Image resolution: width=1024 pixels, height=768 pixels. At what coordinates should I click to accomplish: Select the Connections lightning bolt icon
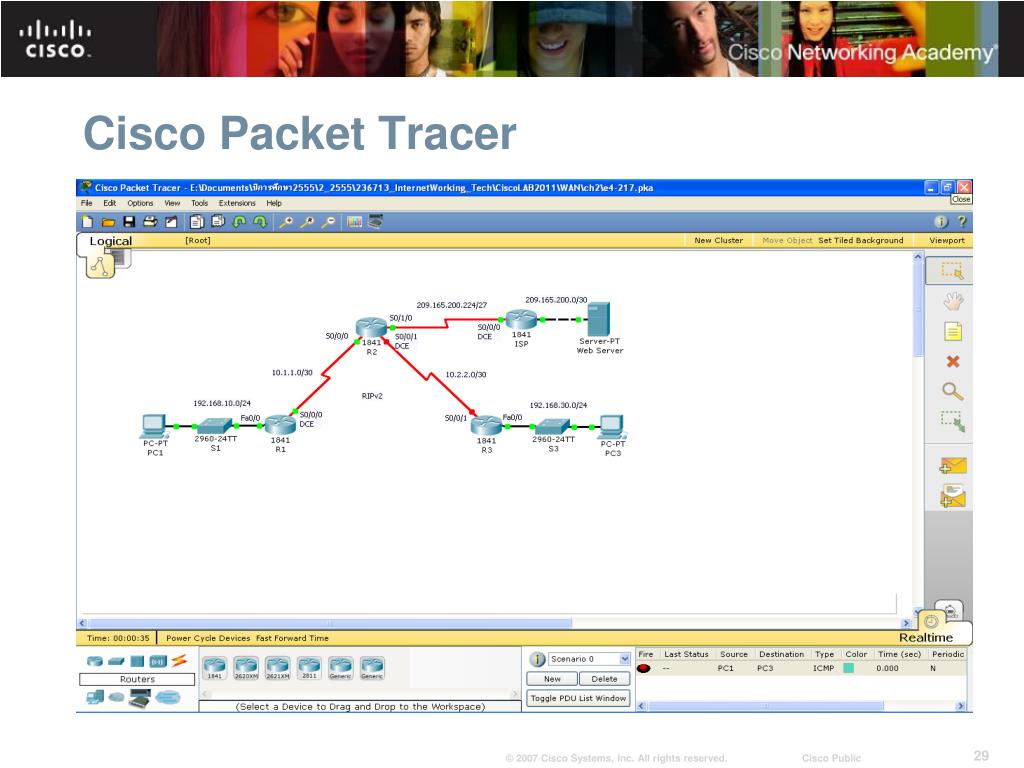click(x=179, y=661)
